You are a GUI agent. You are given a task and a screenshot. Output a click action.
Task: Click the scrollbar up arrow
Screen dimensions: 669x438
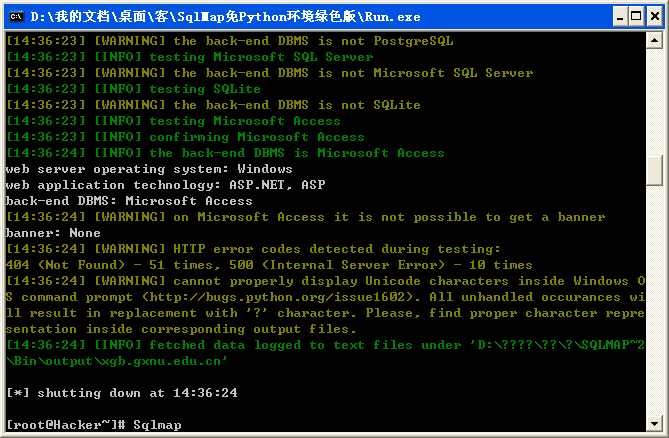[x=654, y=41]
